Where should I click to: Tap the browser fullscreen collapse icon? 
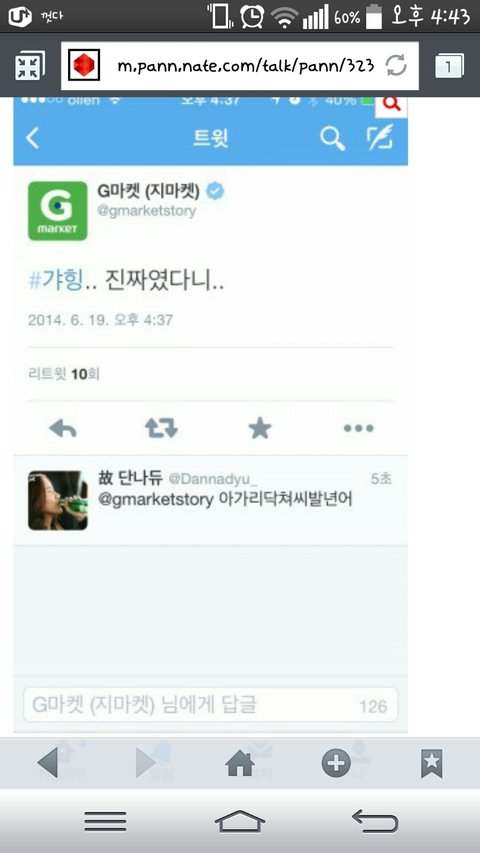[29, 66]
